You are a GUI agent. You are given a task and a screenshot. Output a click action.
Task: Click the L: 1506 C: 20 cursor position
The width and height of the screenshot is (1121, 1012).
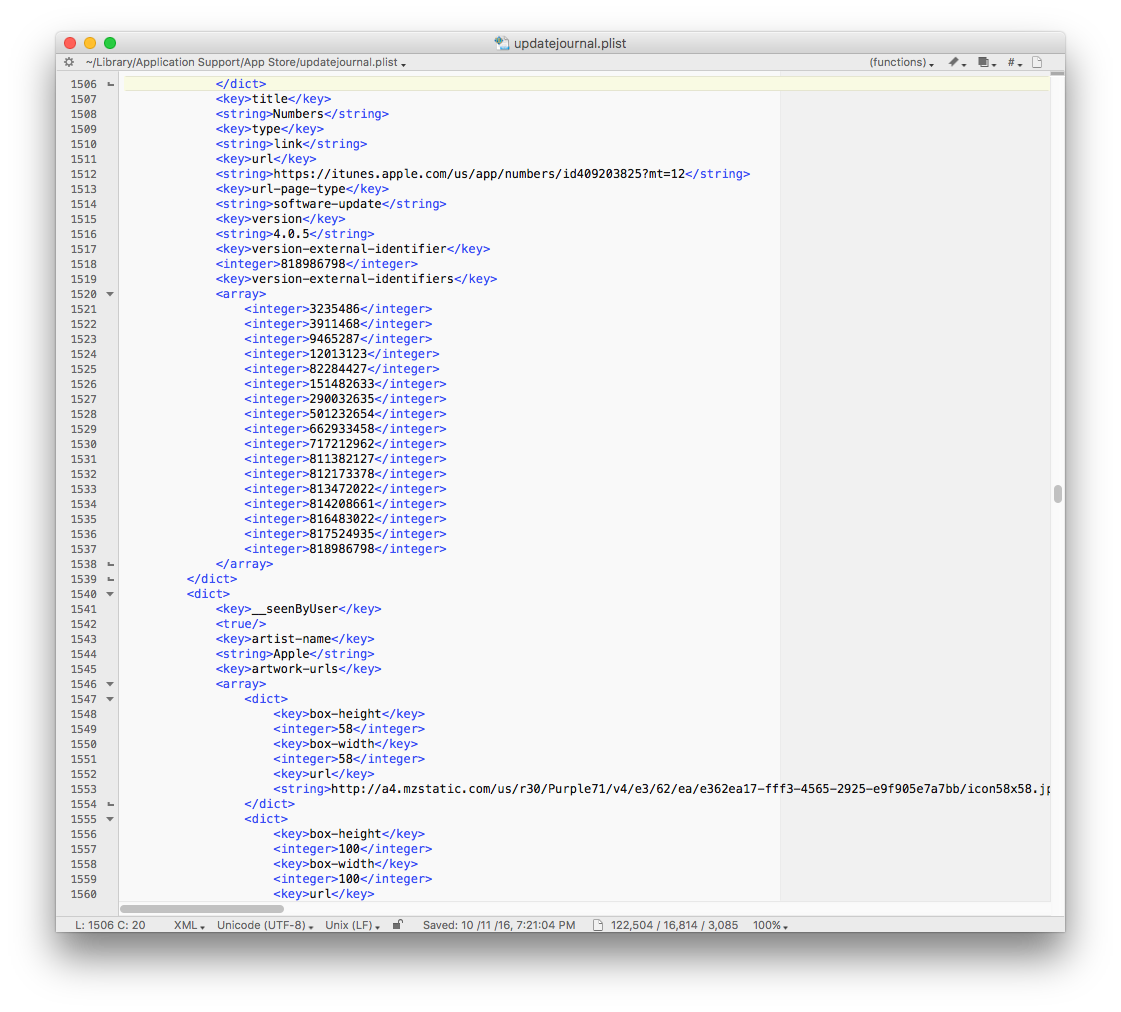pos(110,925)
